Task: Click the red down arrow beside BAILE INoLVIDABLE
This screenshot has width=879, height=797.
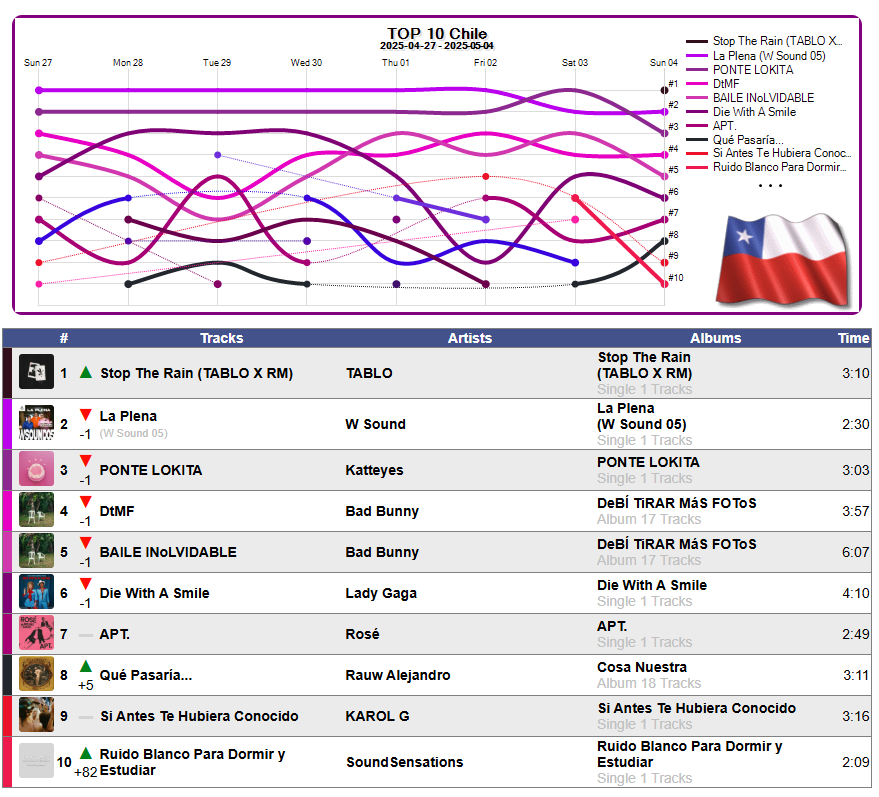Action: pos(85,543)
